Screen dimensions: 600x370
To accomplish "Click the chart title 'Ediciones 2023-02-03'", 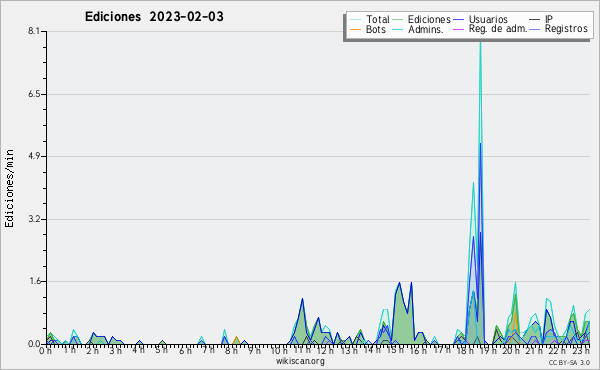I will tap(154, 17).
